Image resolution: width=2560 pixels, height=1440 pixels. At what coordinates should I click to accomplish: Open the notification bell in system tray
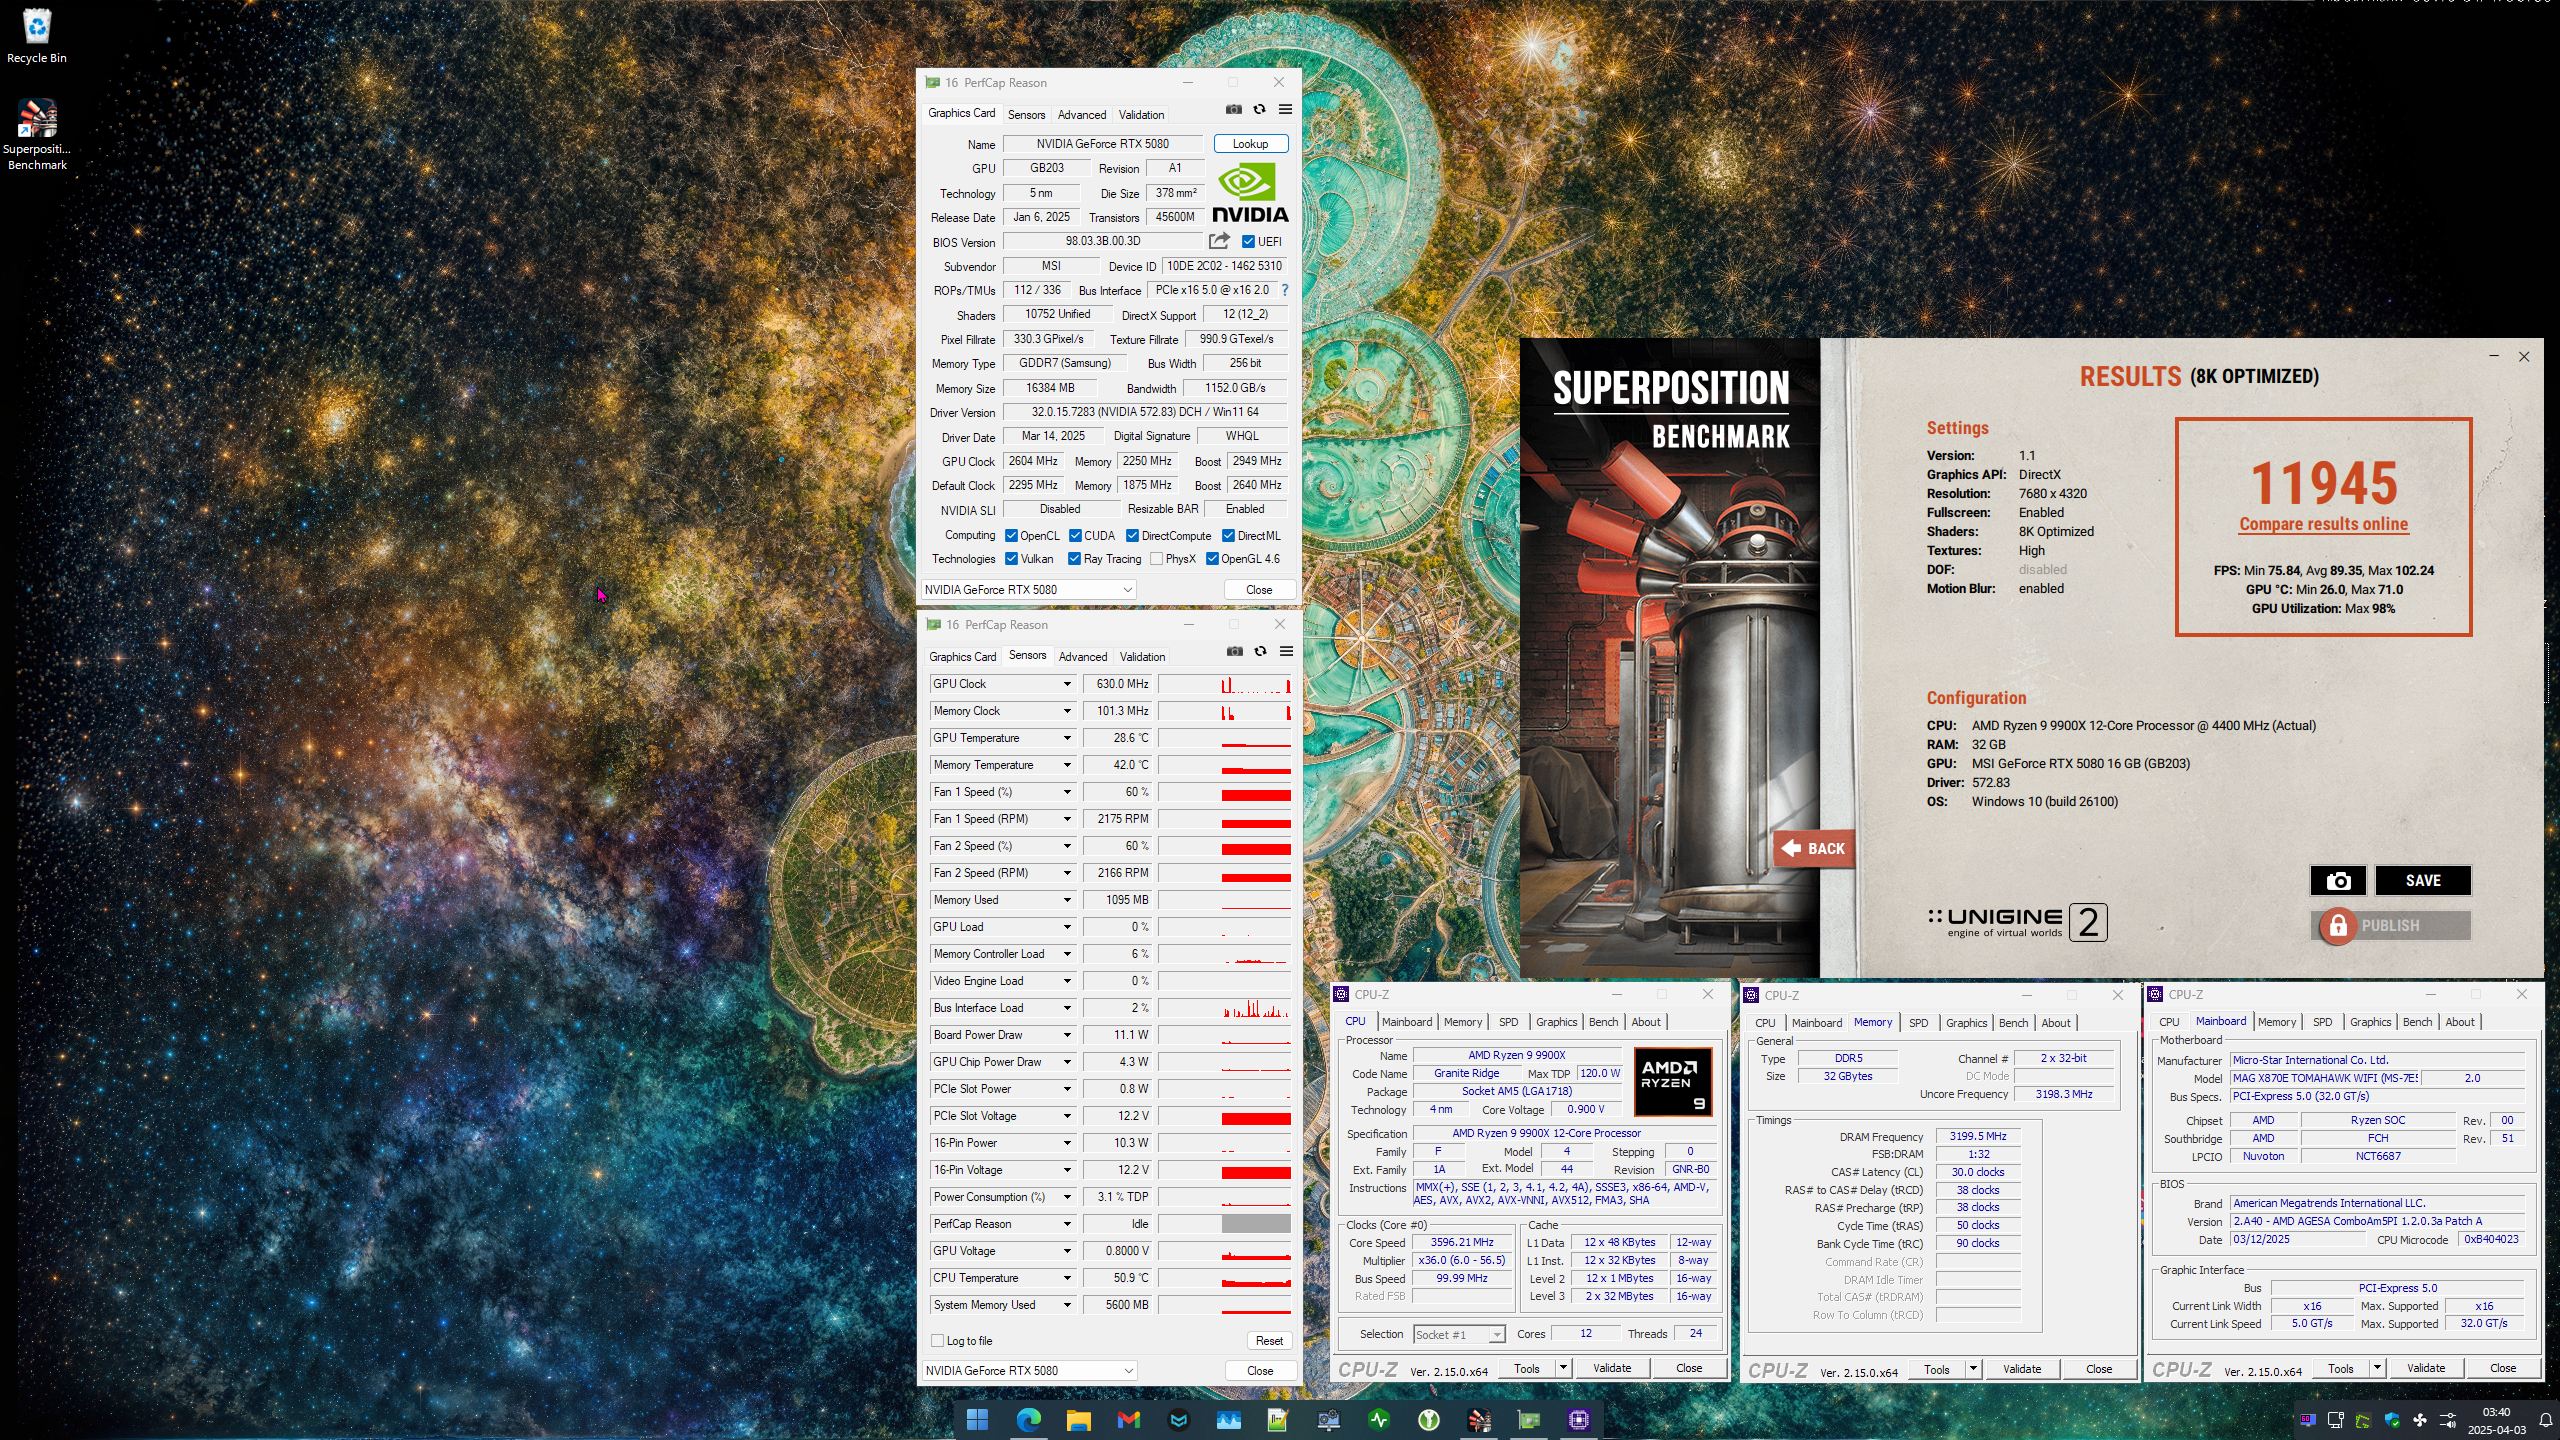point(2546,1420)
